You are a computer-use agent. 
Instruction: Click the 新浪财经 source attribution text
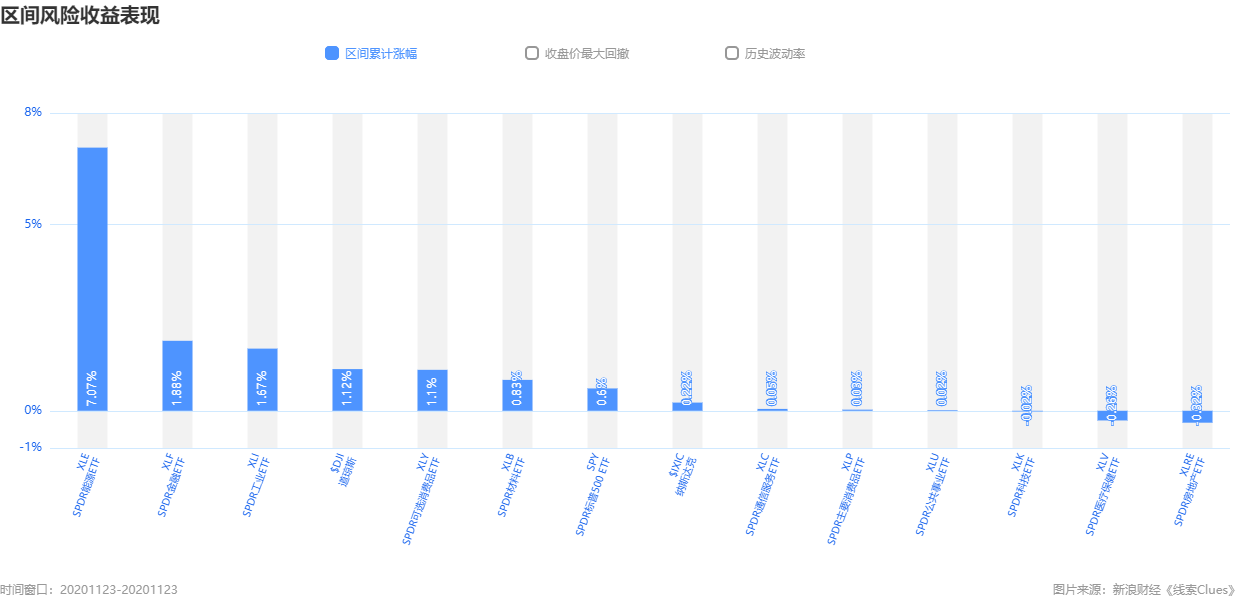pyautogui.click(x=1136, y=590)
